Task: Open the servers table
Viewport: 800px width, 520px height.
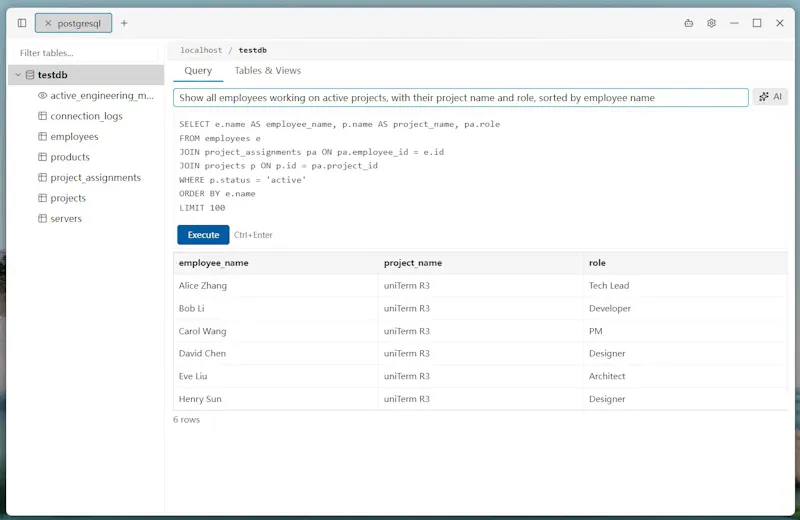Action: coord(66,218)
